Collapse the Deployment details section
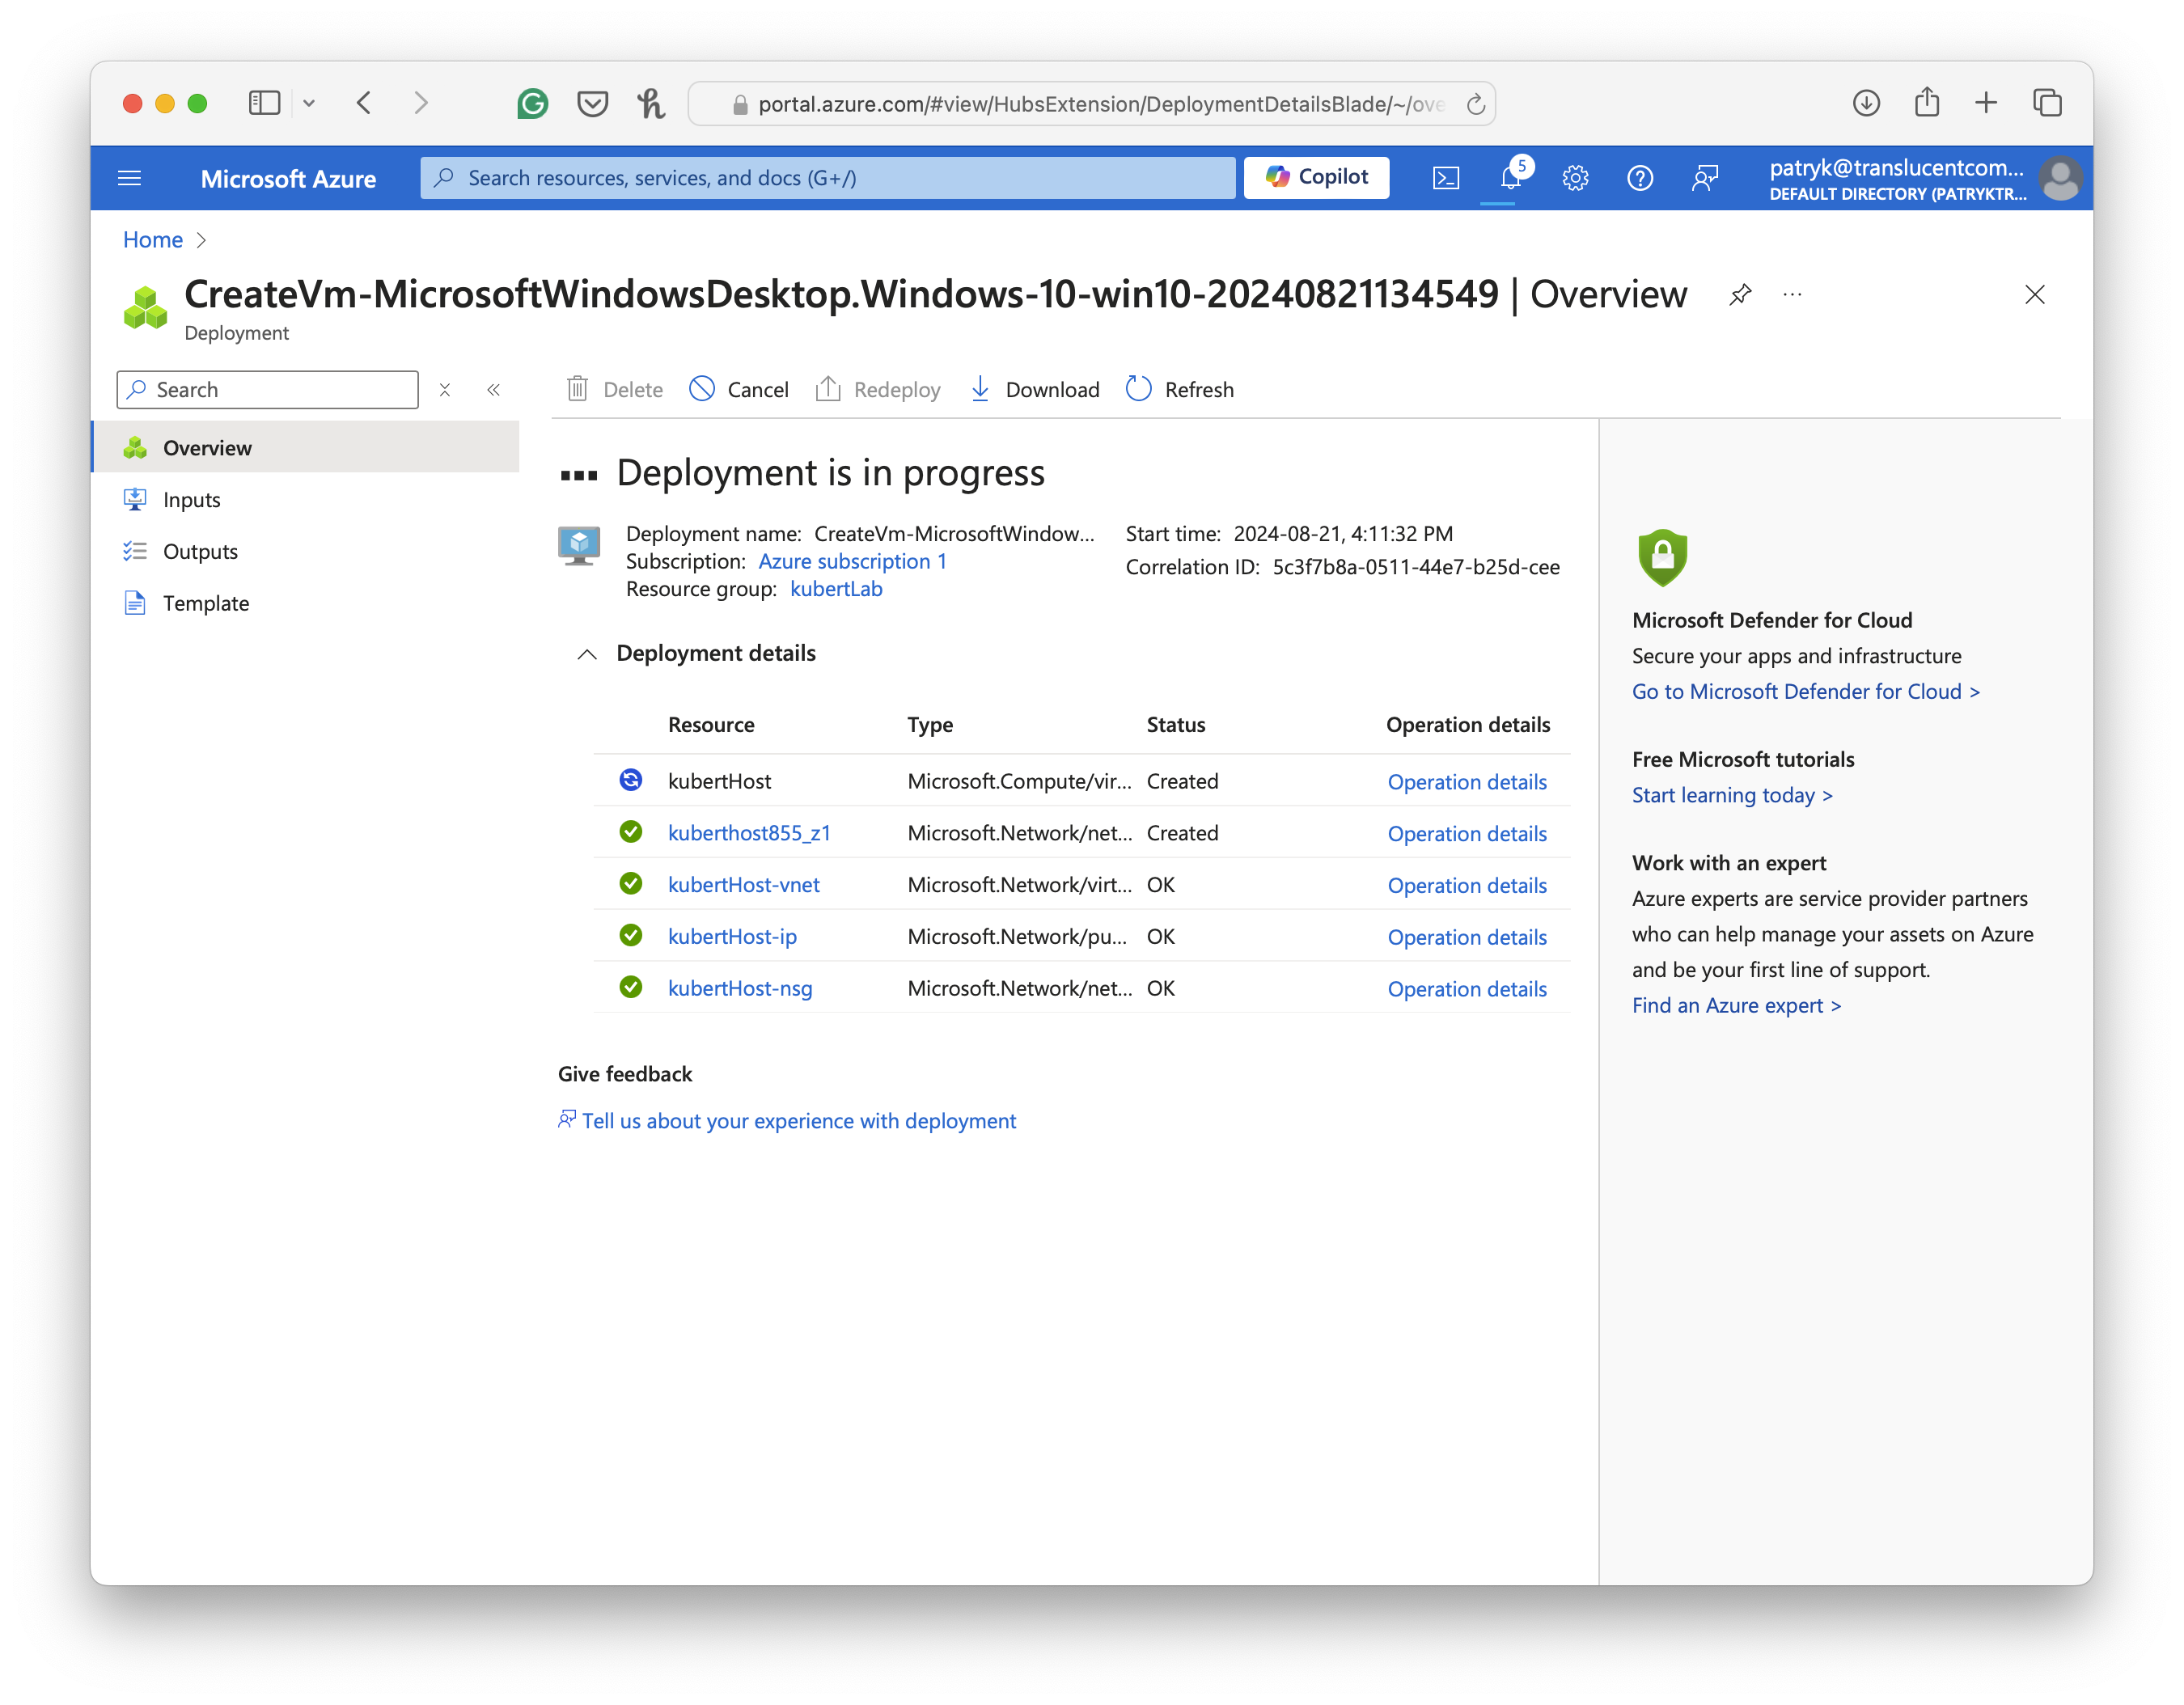This screenshot has width=2184, height=1705. (x=587, y=654)
